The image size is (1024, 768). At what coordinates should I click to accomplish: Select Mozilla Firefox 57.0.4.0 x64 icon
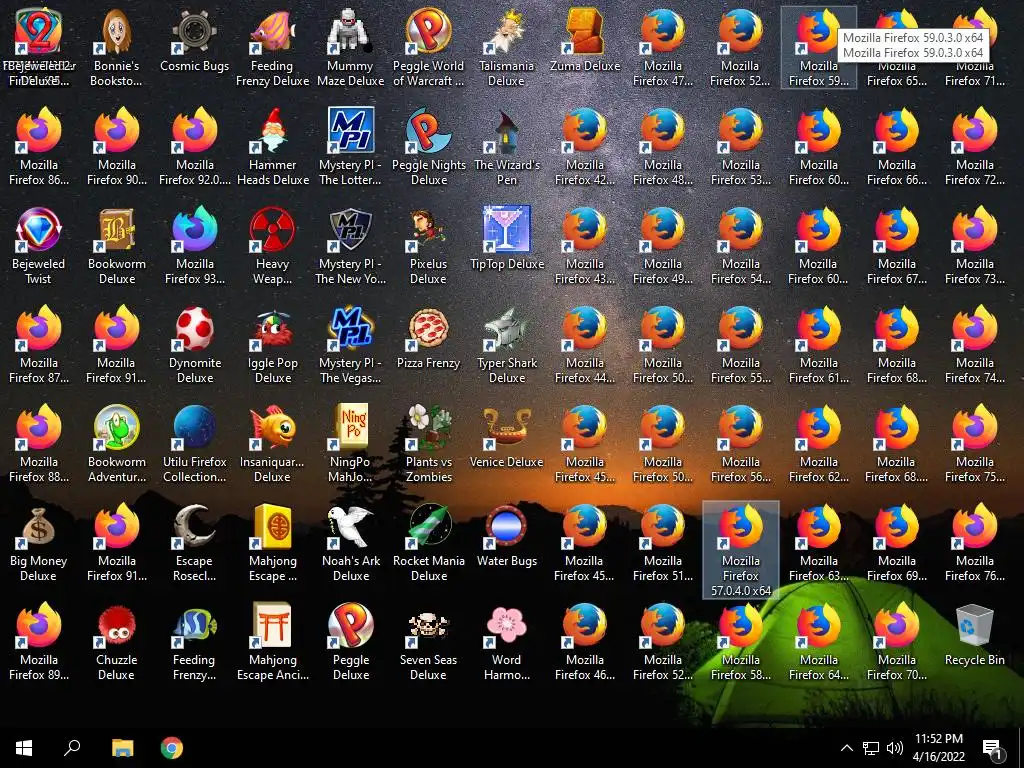(741, 549)
